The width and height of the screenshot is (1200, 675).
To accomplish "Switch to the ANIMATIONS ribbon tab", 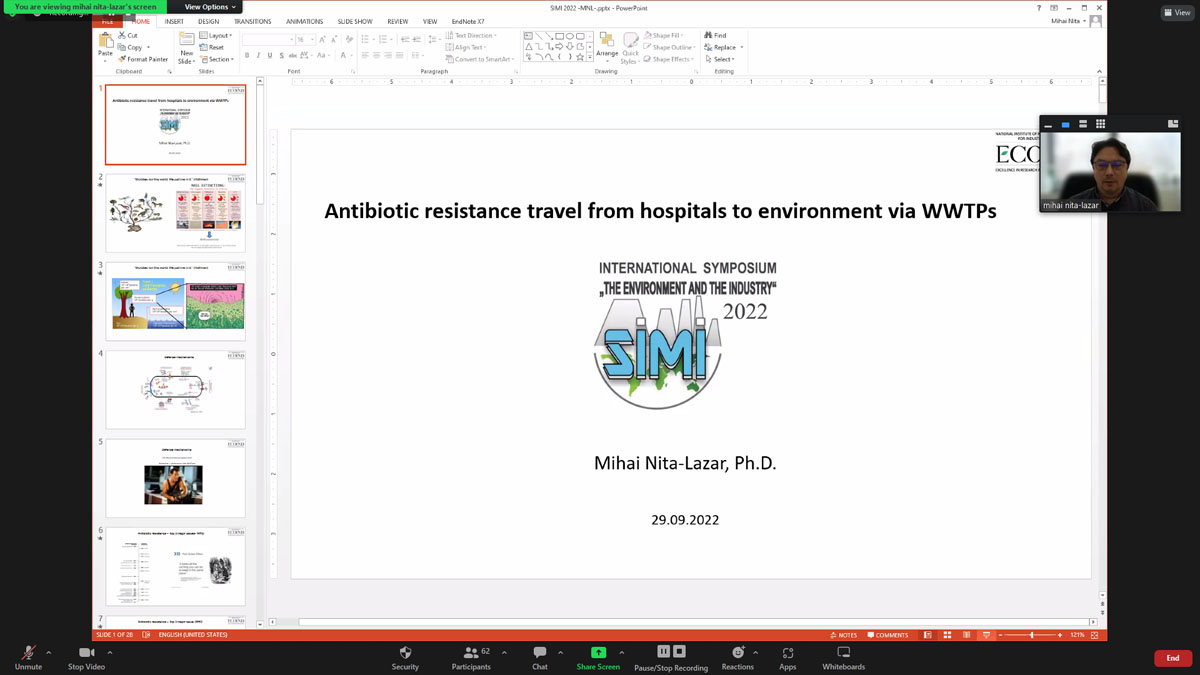I will tap(304, 21).
